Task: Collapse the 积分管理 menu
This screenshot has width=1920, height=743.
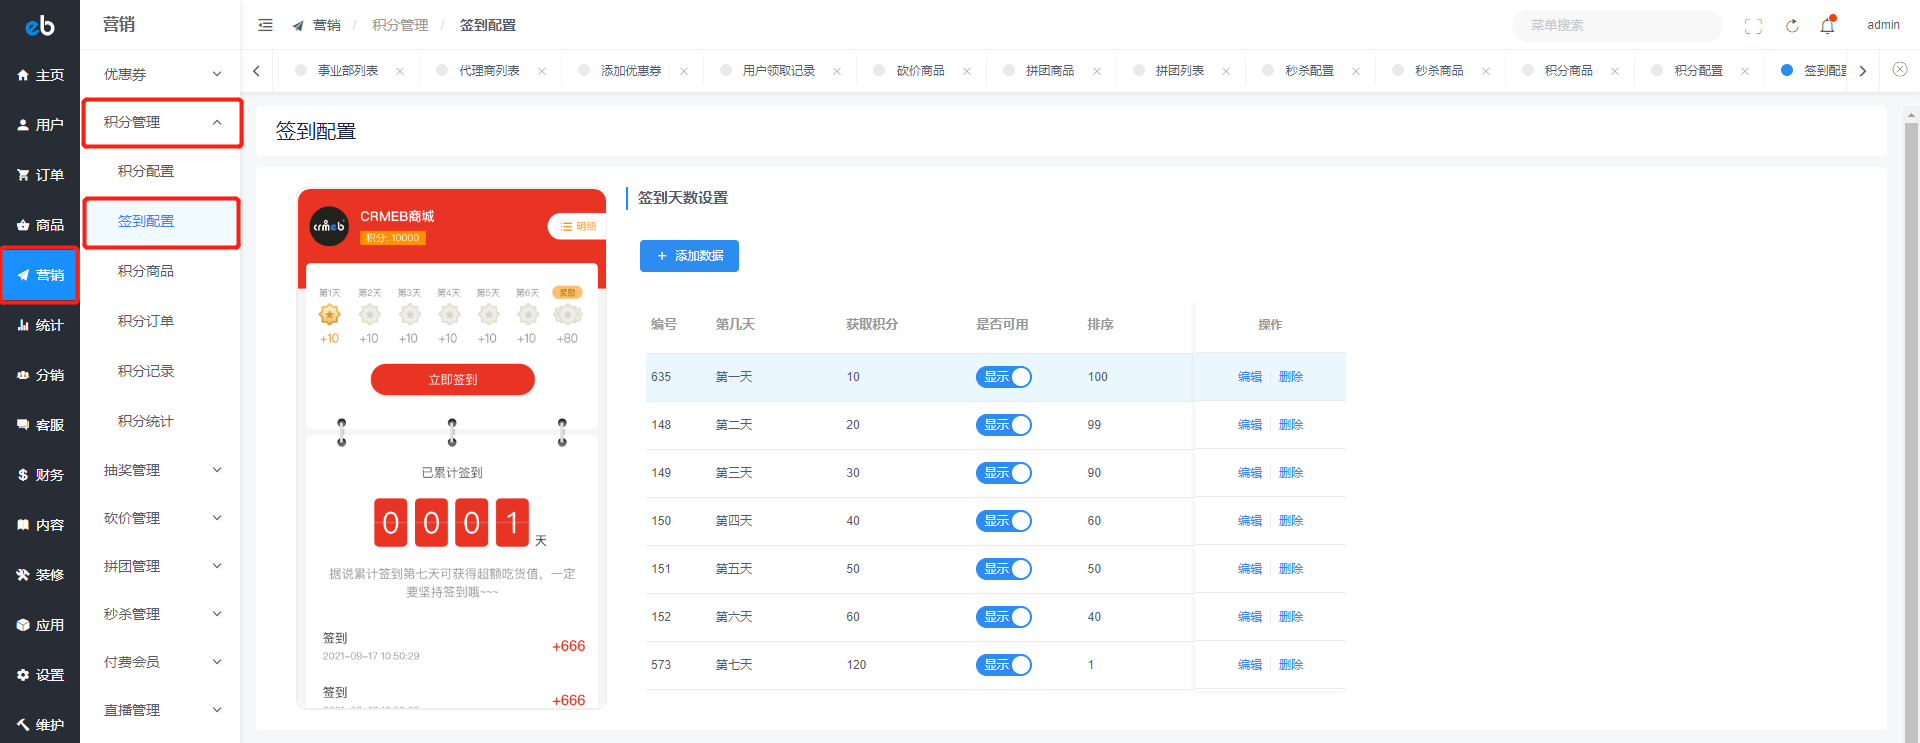Action: pos(161,122)
